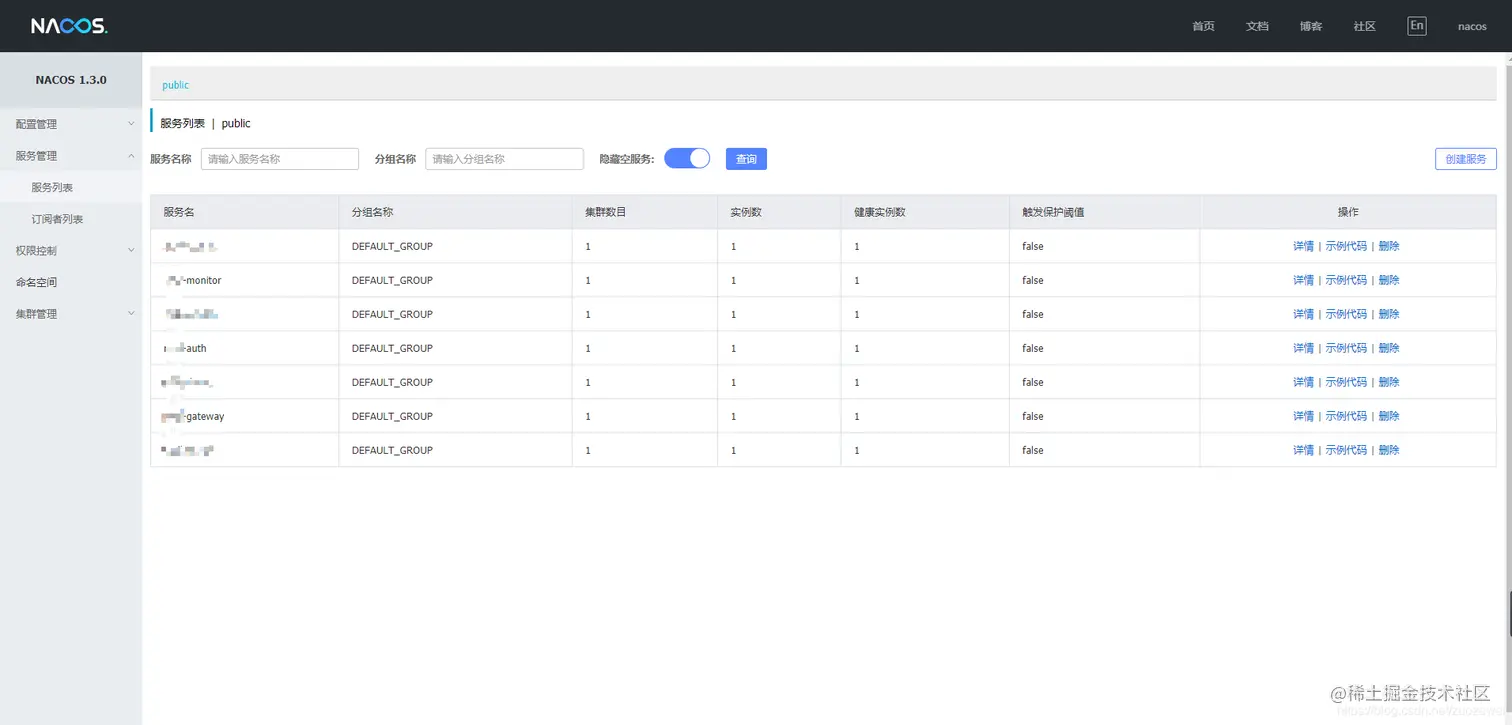This screenshot has width=1512, height=725.
Task: Open 社区 in top navigation
Action: 1365,26
